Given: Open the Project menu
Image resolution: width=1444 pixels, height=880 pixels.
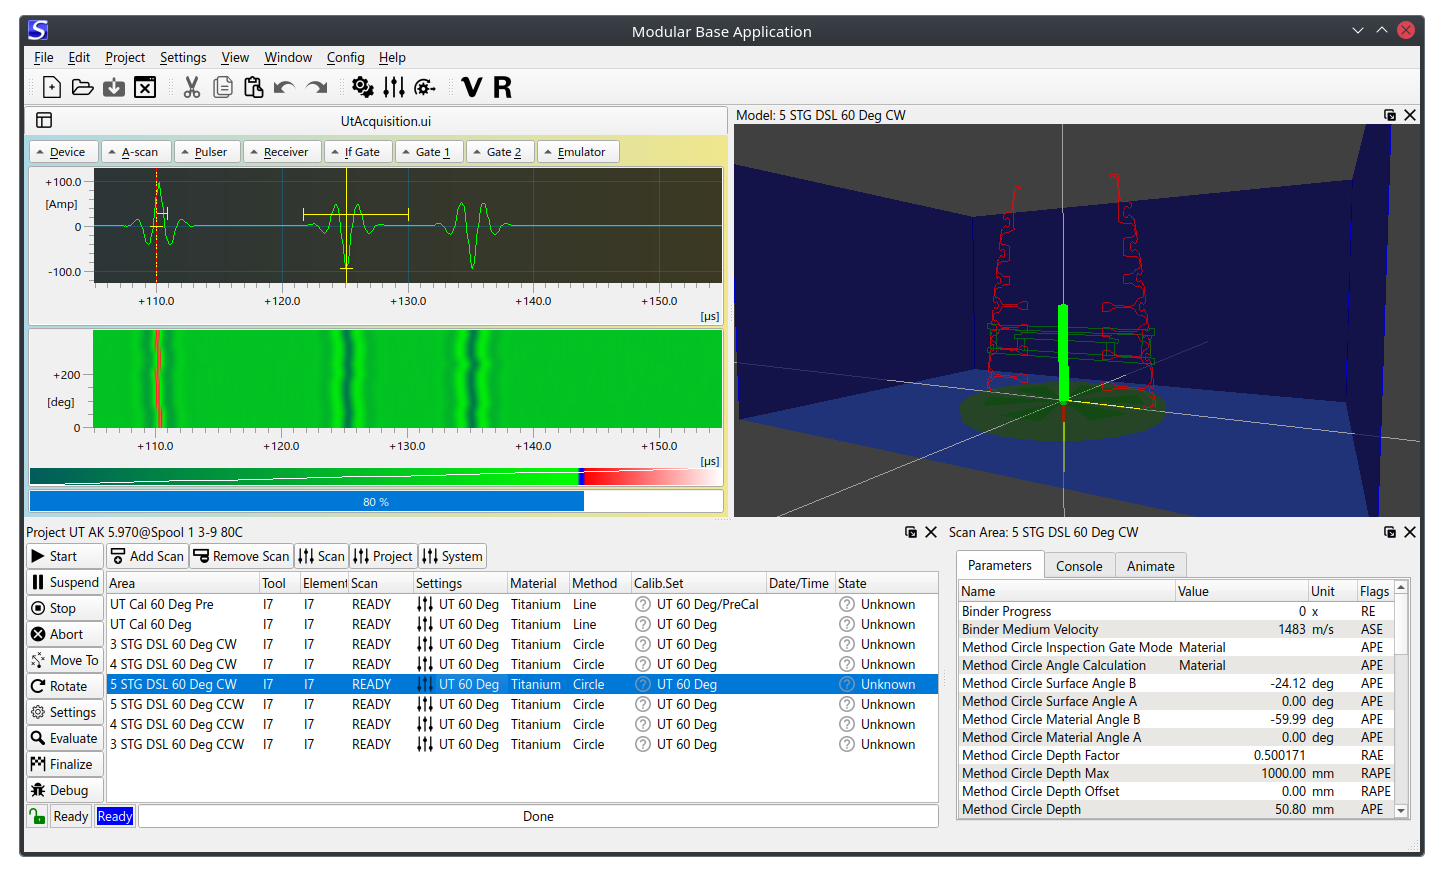Looking at the screenshot, I should point(125,58).
